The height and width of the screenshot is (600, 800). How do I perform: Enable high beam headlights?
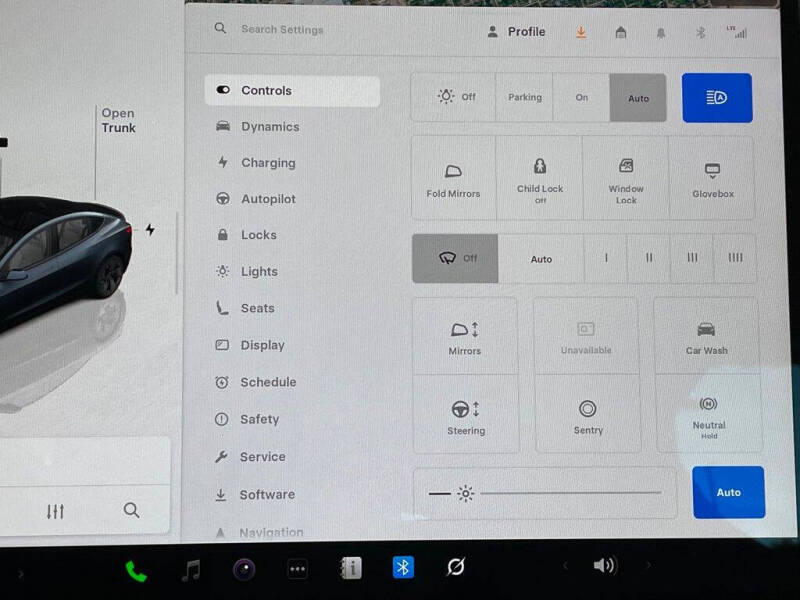tap(717, 97)
